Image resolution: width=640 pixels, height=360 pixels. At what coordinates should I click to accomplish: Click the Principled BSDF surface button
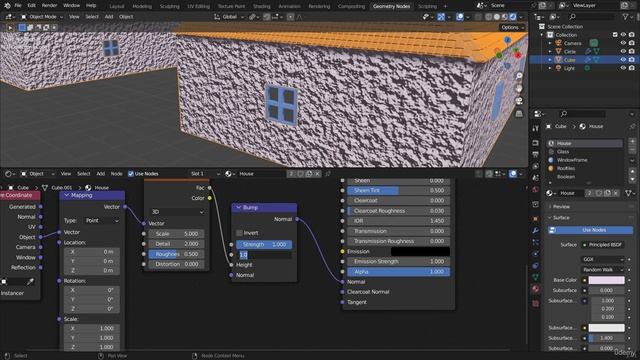603,245
